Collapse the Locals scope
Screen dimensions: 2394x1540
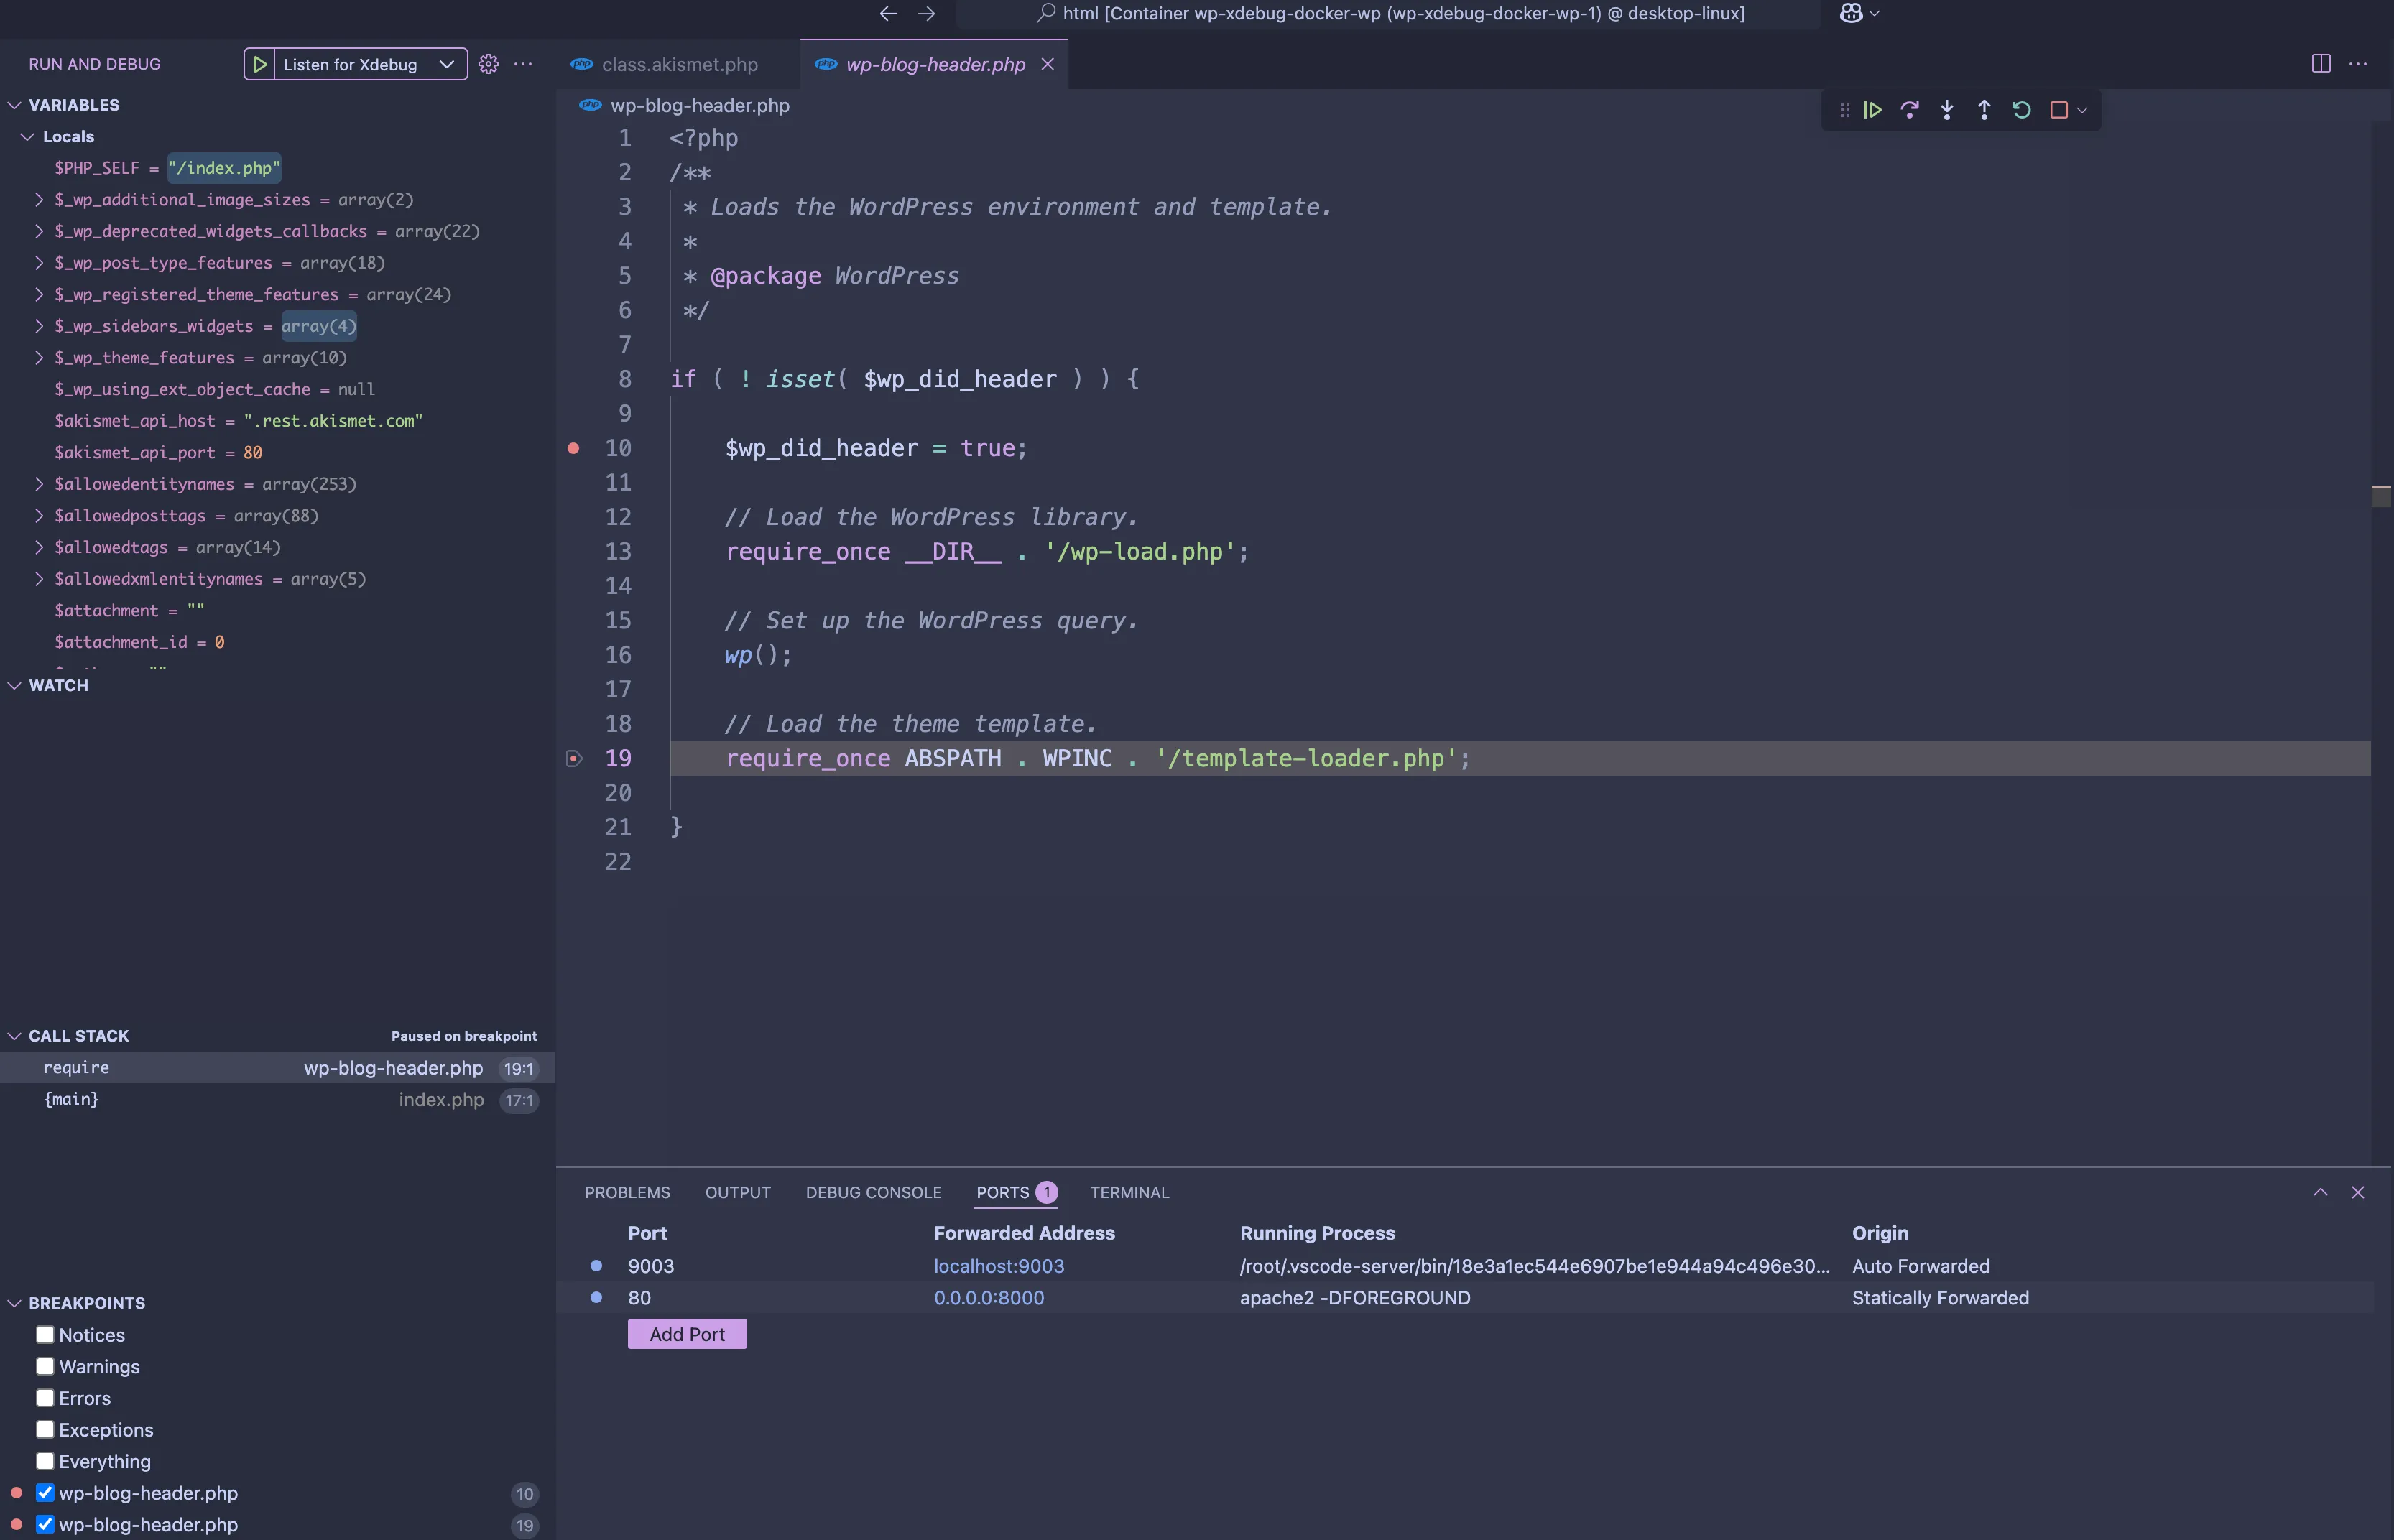[28, 136]
